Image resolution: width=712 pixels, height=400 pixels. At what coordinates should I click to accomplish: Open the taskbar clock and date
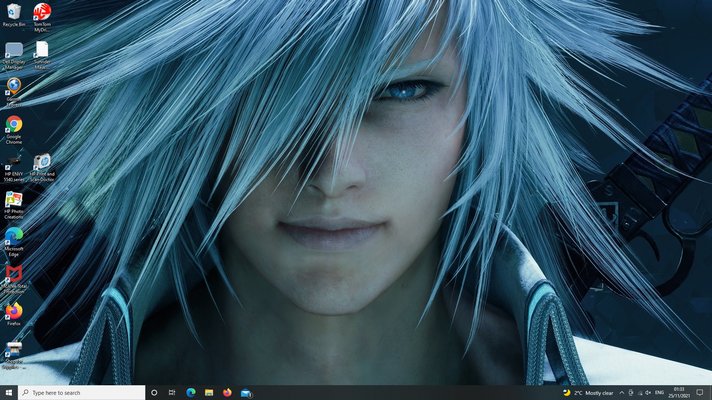(x=679, y=393)
